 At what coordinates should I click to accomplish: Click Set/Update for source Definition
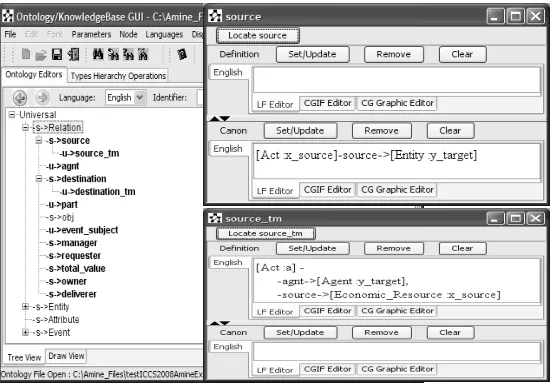(312, 54)
